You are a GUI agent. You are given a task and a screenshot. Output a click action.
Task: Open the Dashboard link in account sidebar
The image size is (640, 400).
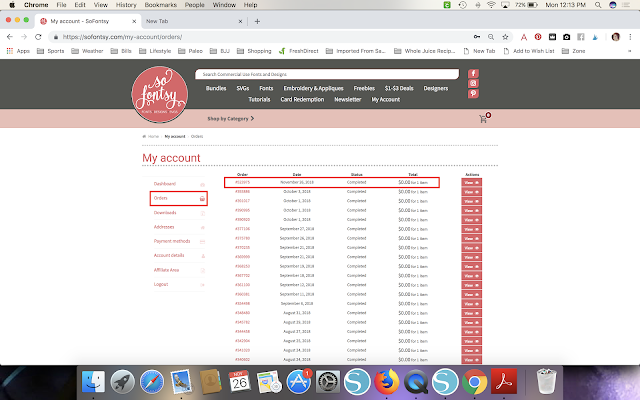[x=164, y=184]
